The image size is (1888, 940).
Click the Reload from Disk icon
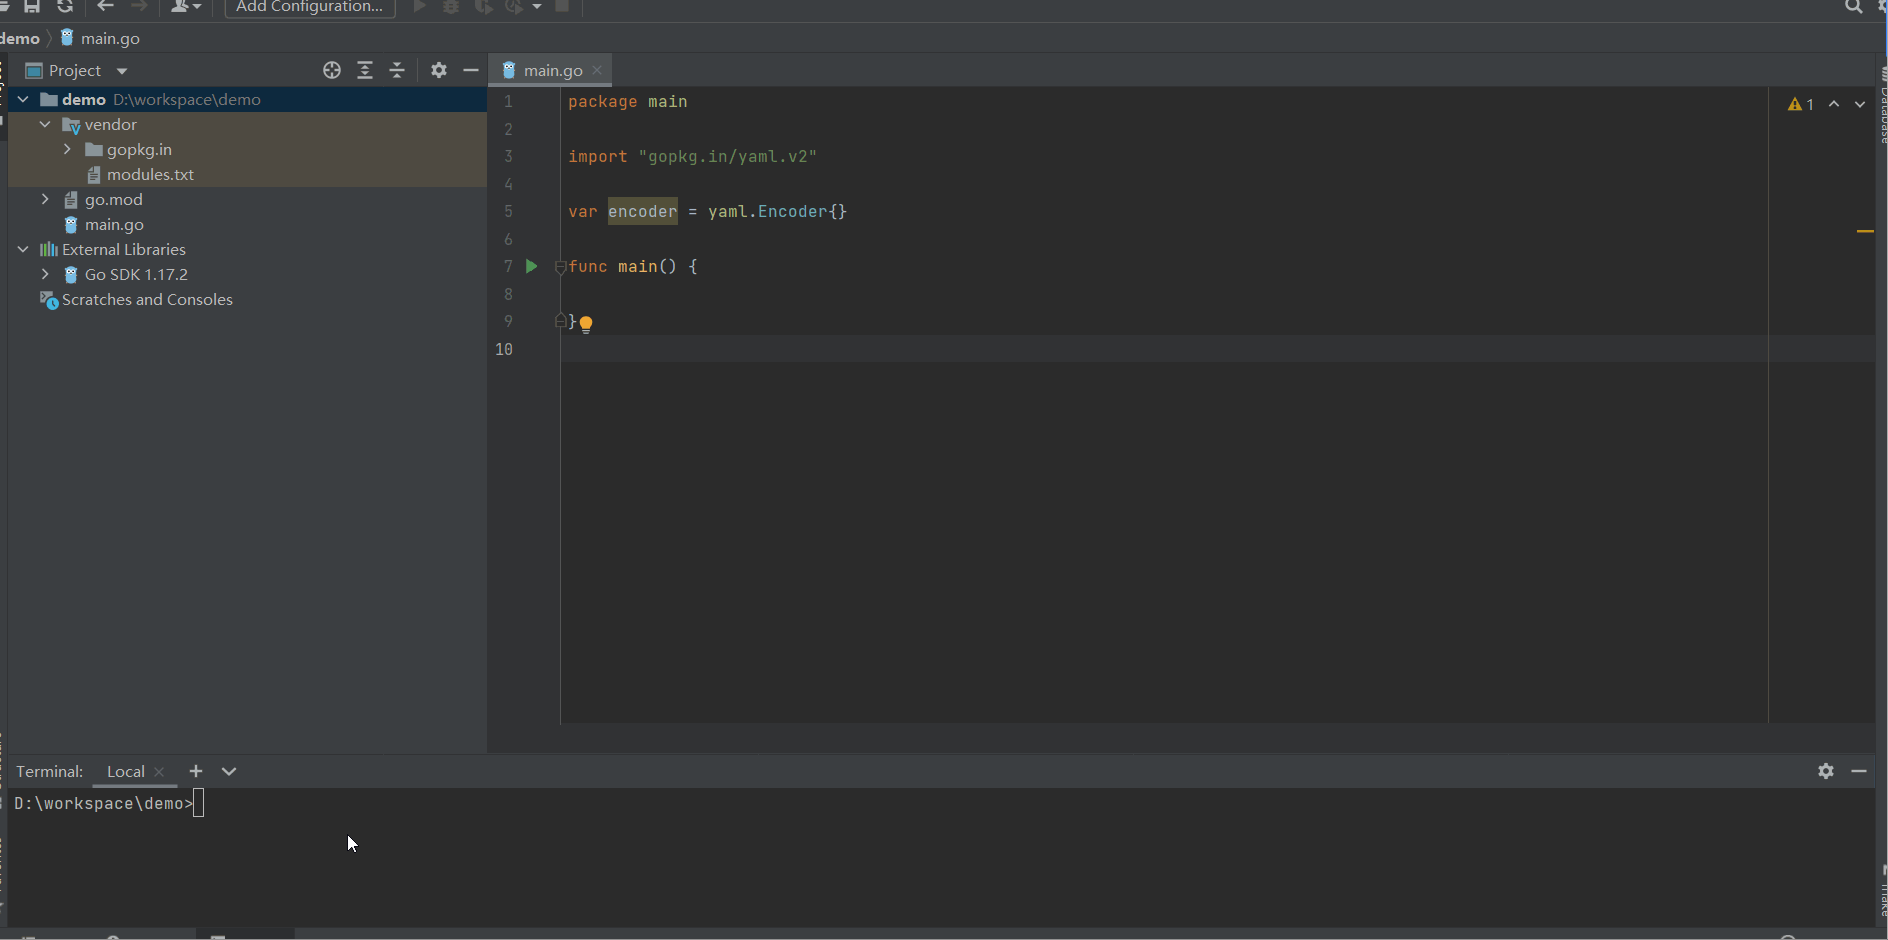pyautogui.click(x=65, y=6)
